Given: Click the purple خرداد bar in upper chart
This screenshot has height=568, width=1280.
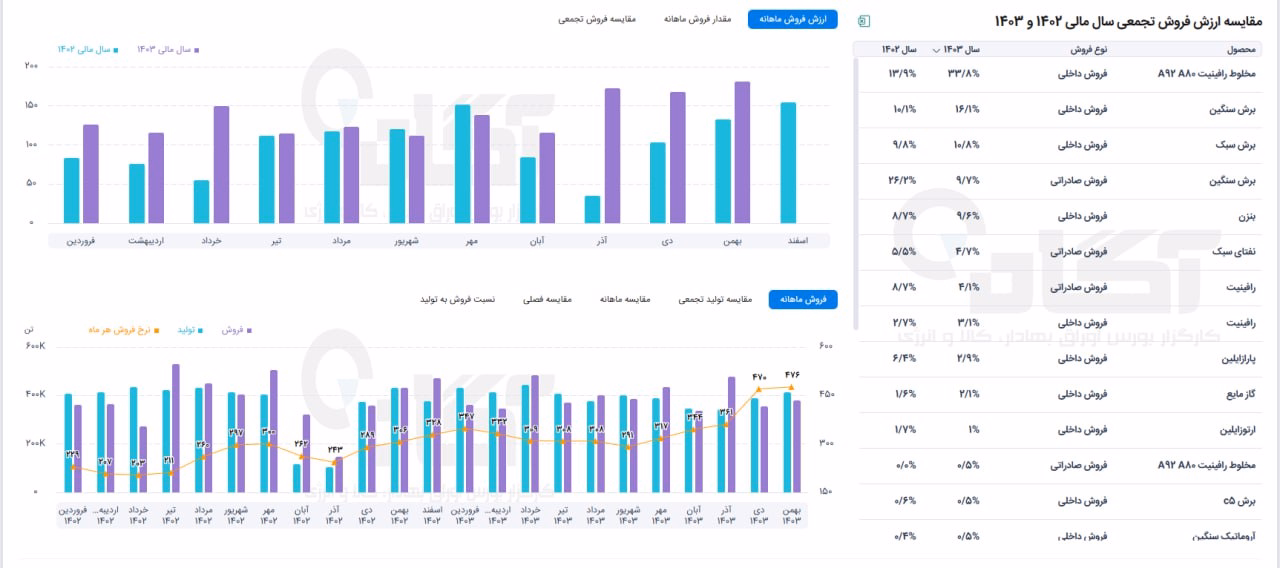Looking at the screenshot, I should 221,165.
